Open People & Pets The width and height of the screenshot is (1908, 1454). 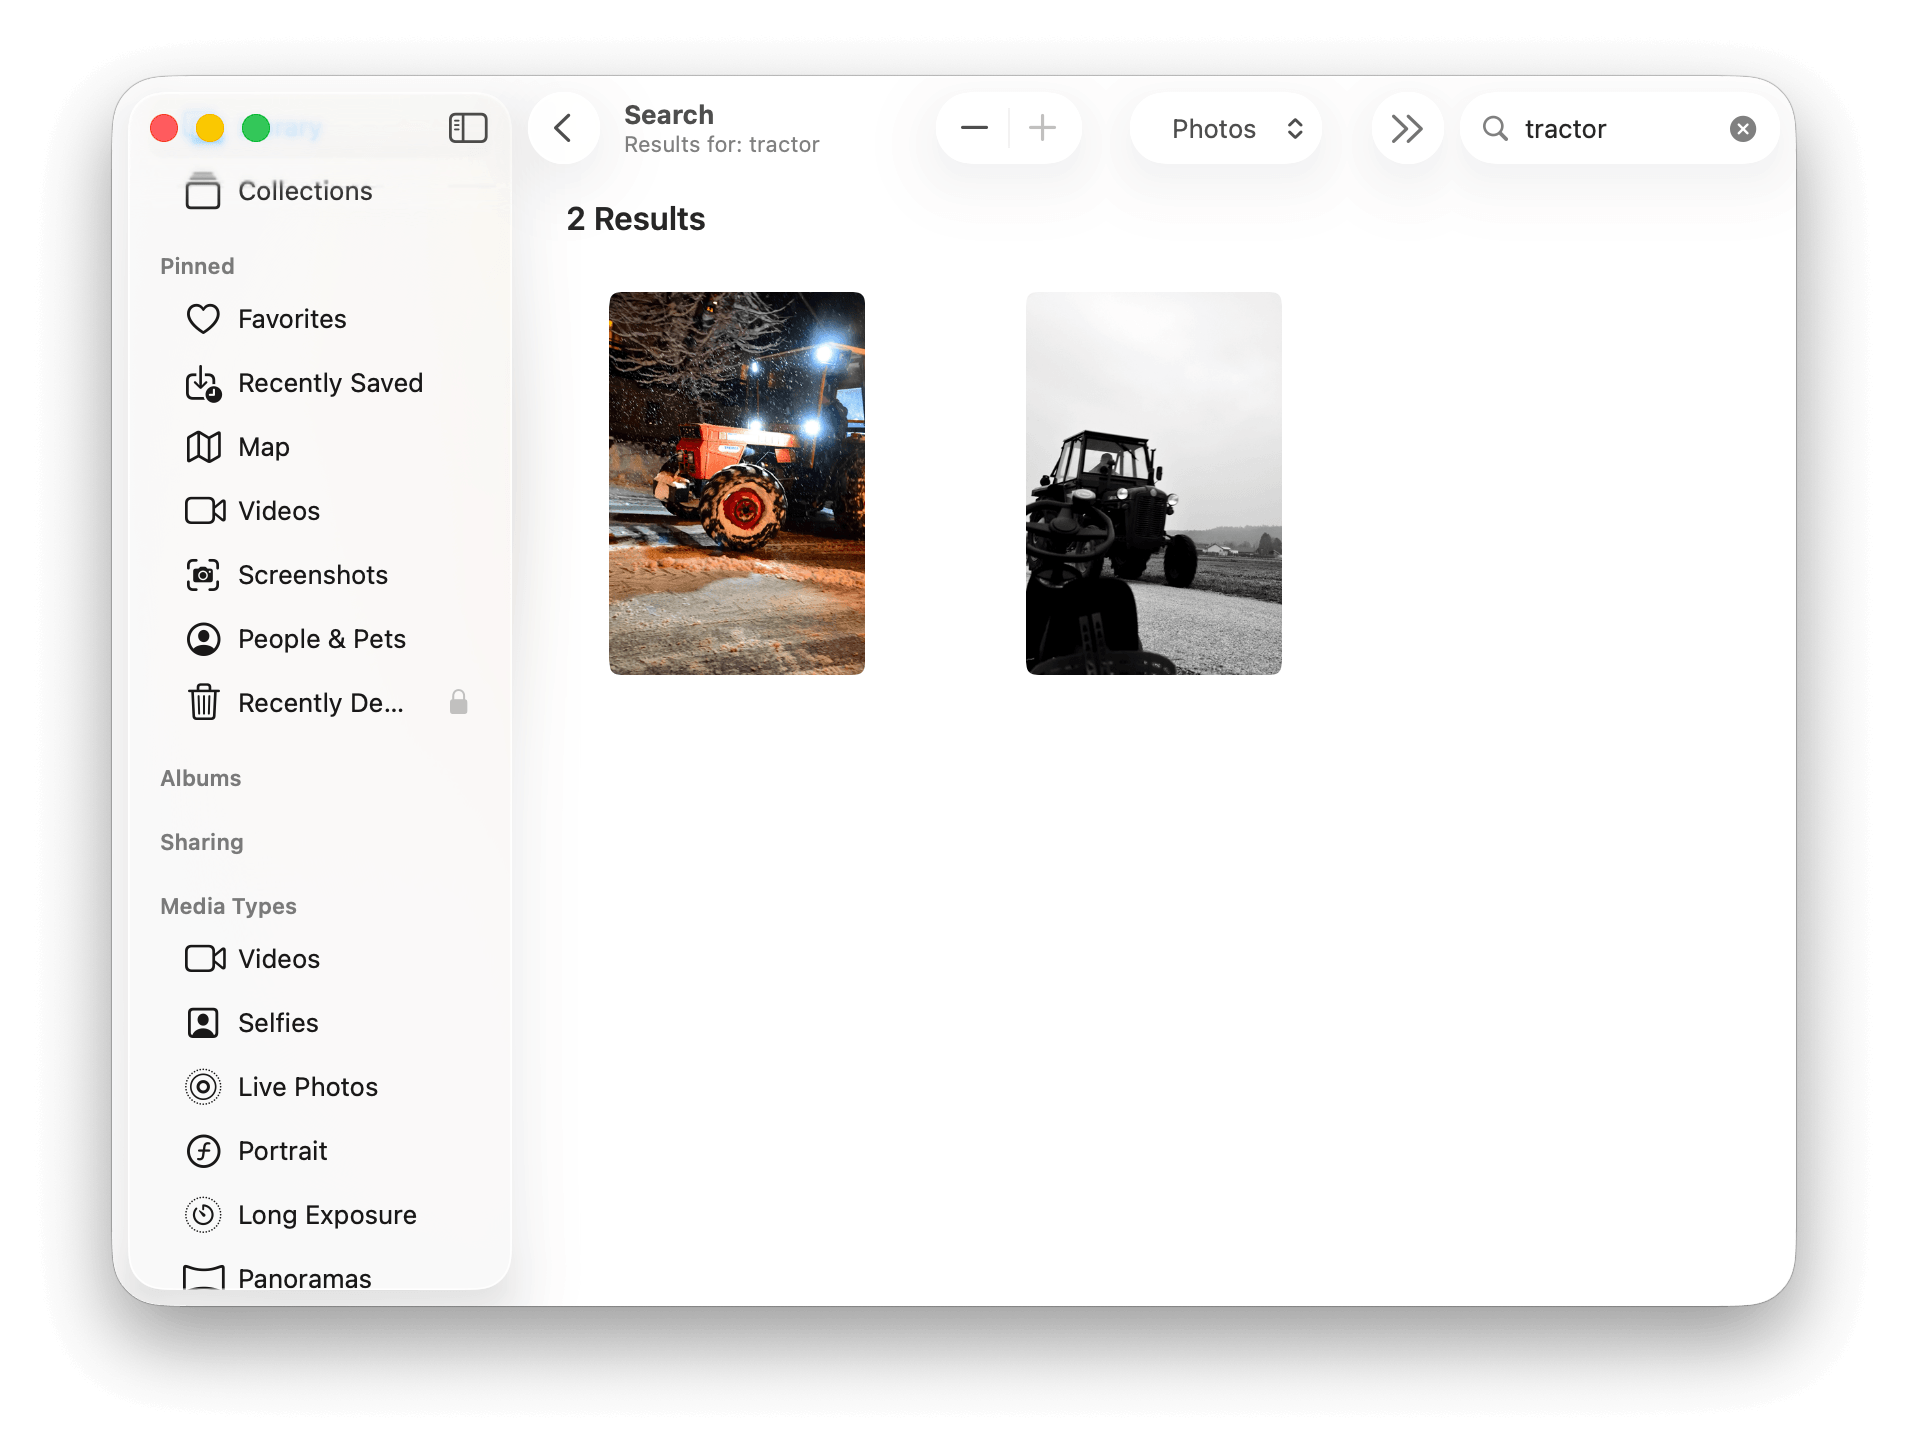pyautogui.click(x=321, y=639)
